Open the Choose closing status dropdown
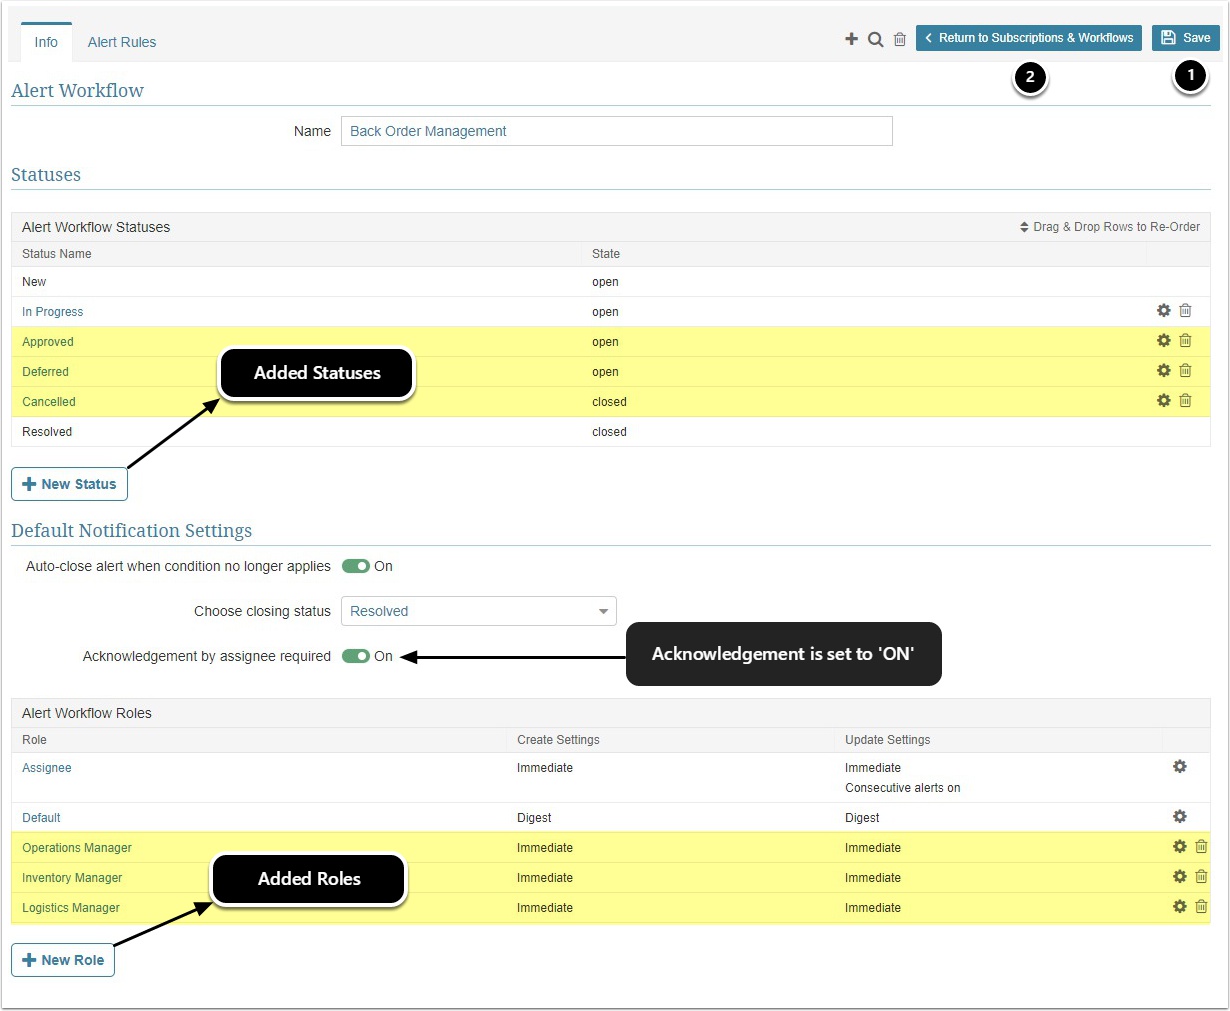This screenshot has width=1230, height=1011. point(478,611)
